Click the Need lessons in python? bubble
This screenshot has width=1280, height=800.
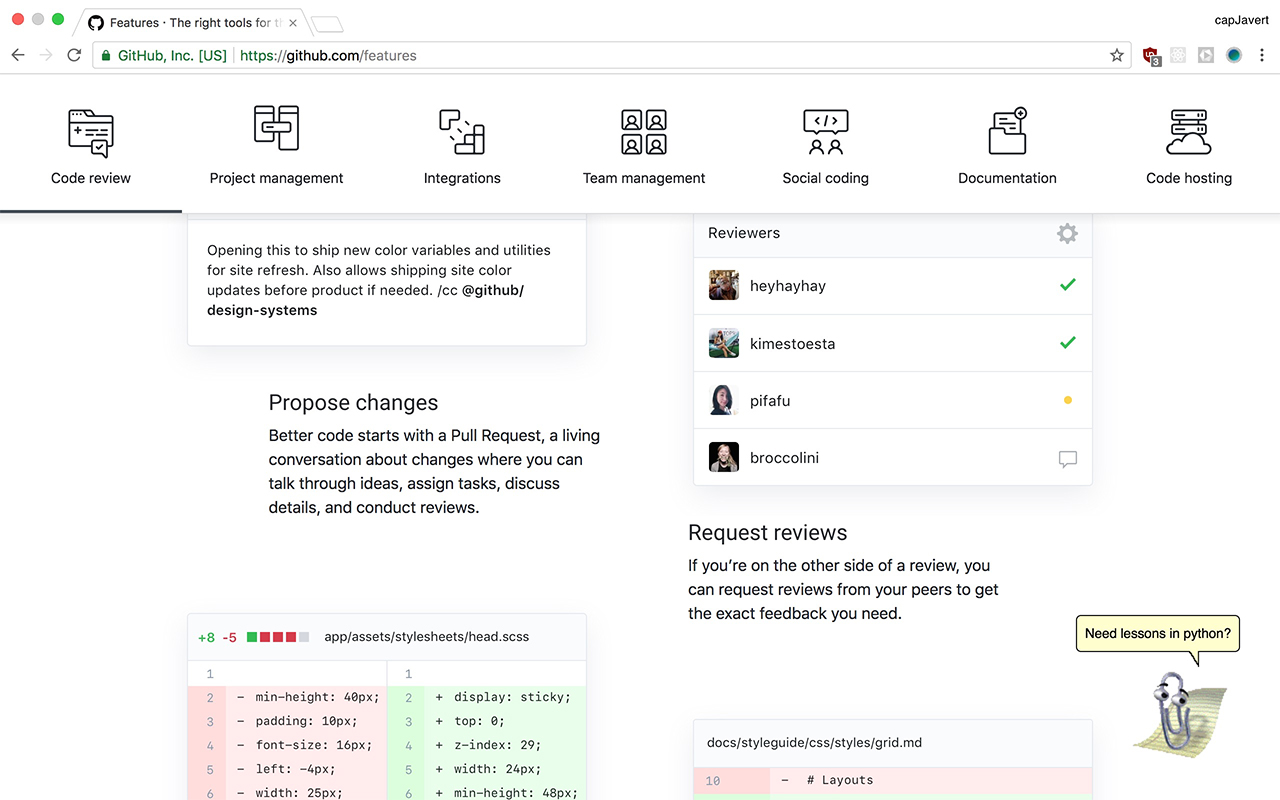(1158, 633)
